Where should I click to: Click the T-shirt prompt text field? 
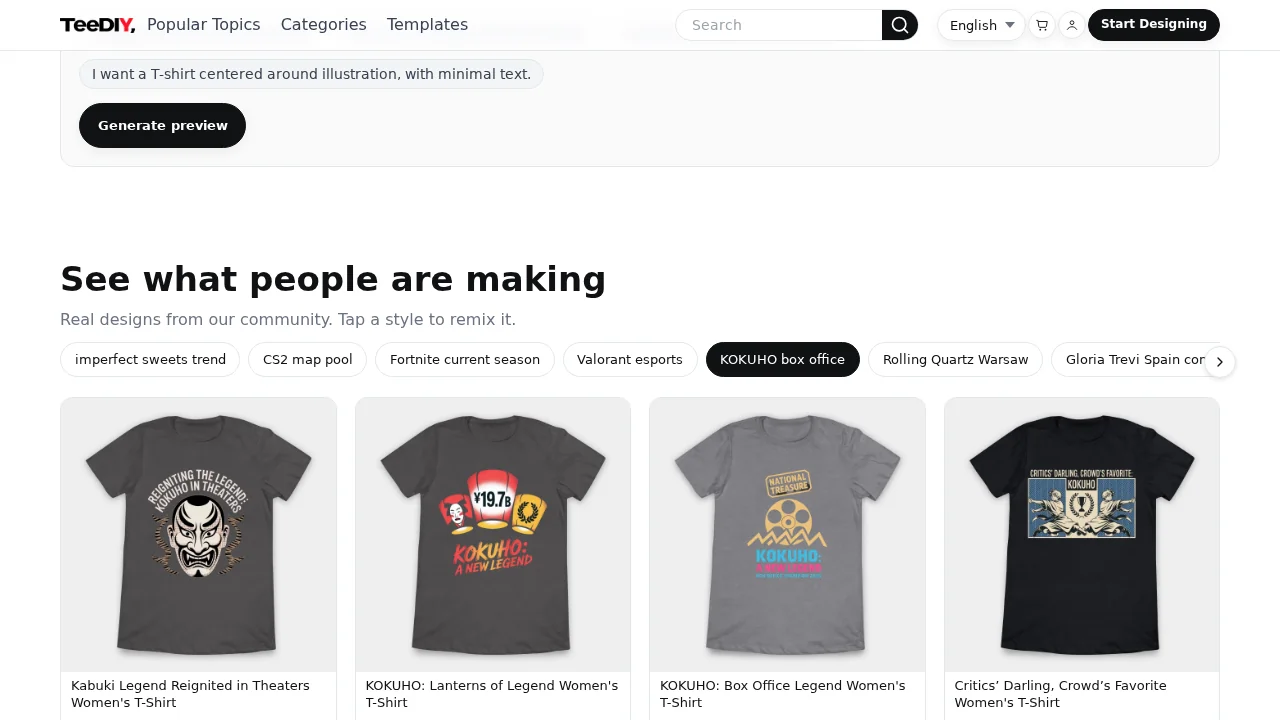point(311,74)
